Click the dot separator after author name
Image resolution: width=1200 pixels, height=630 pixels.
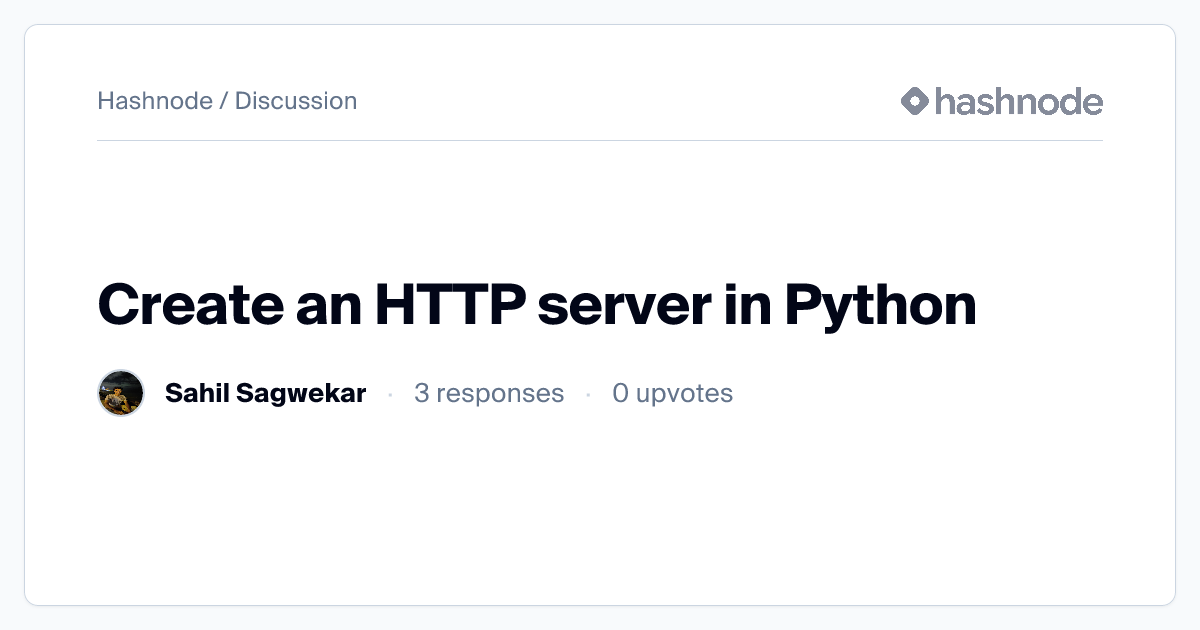[x=390, y=394]
